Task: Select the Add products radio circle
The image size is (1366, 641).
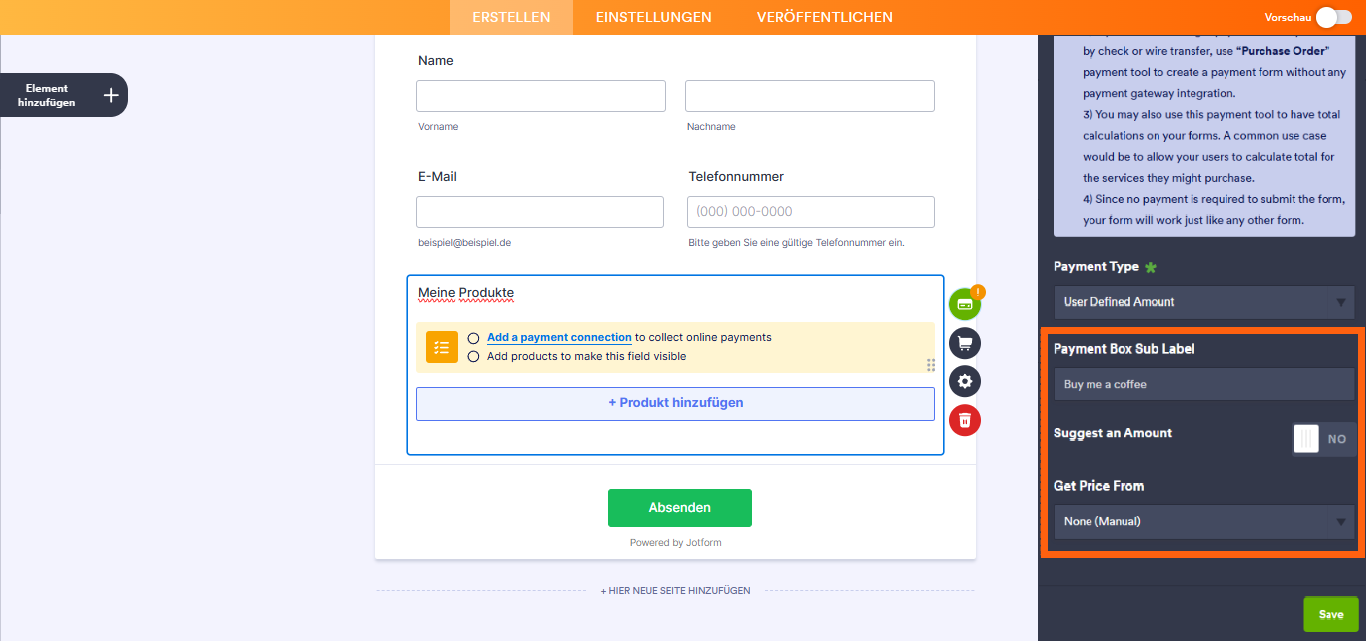Action: click(x=473, y=356)
